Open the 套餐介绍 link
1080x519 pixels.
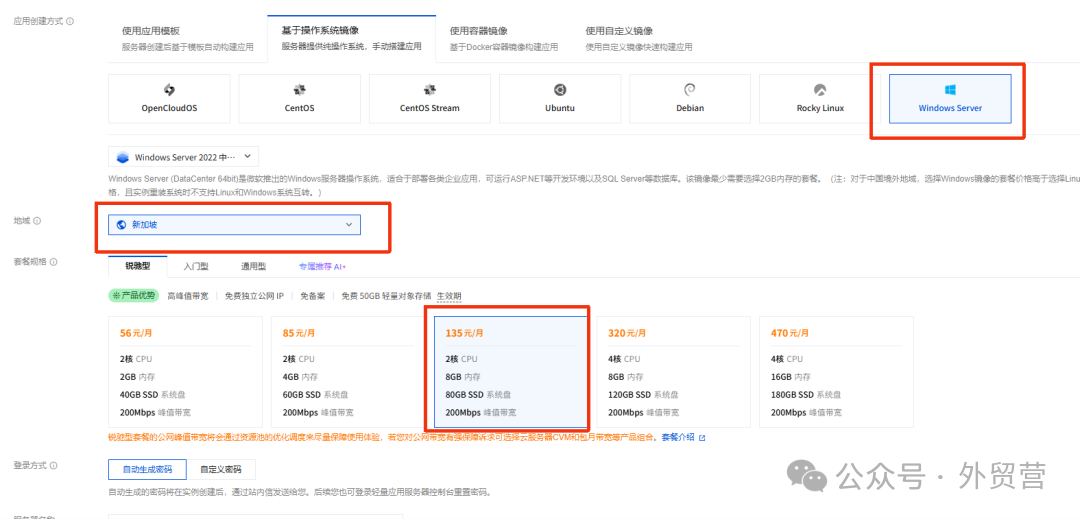pyautogui.click(x=683, y=437)
